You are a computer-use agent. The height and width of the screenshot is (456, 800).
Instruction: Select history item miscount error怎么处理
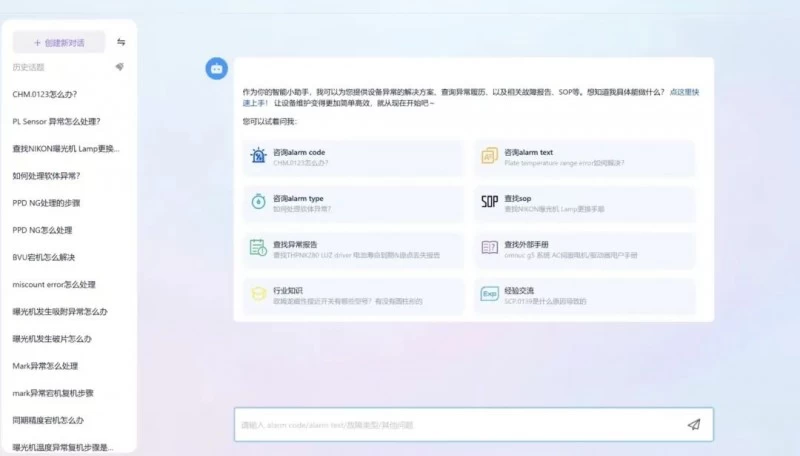[54, 284]
